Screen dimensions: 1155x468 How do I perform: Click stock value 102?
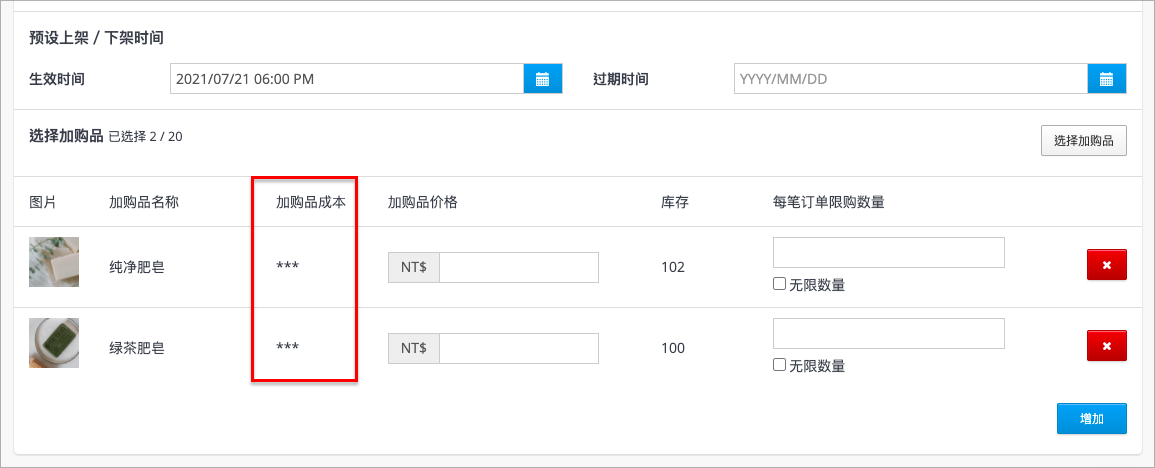pos(673,268)
